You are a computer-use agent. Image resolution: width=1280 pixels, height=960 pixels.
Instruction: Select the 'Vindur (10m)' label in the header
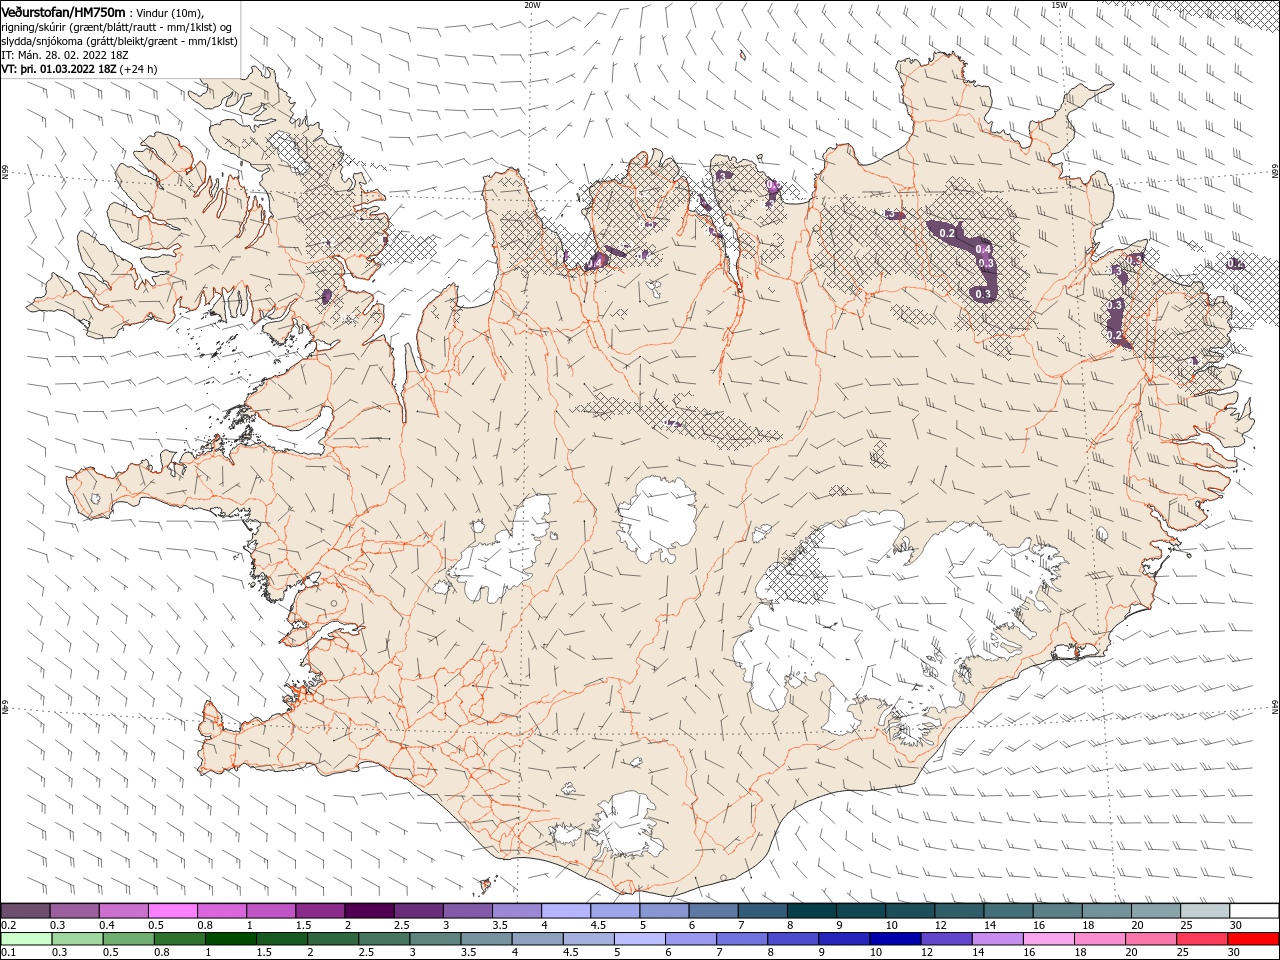click(171, 12)
